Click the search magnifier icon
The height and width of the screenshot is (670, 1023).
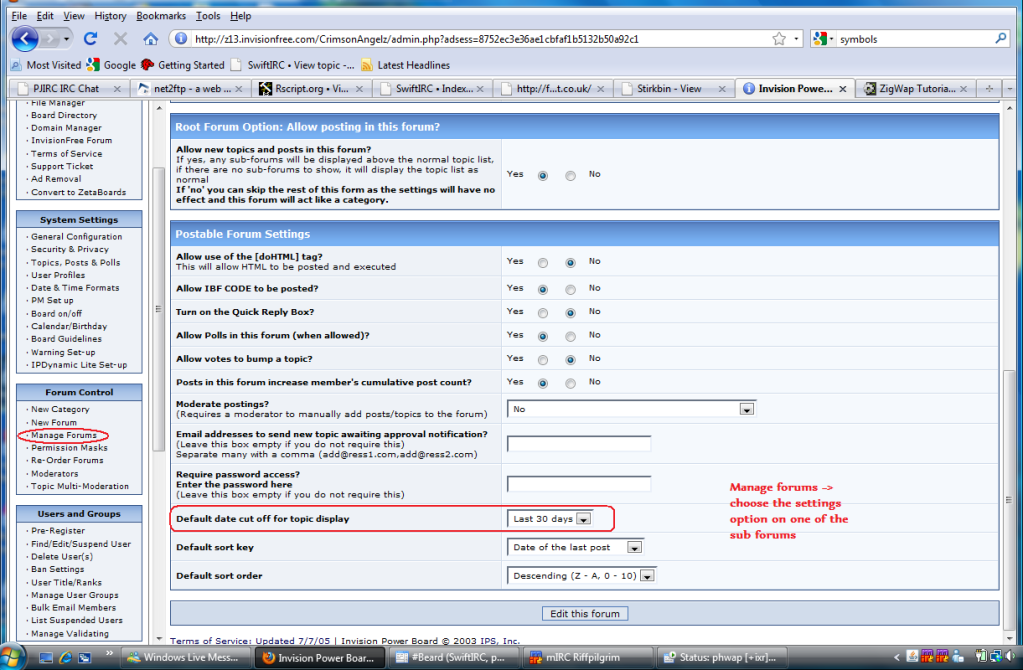click(1001, 39)
